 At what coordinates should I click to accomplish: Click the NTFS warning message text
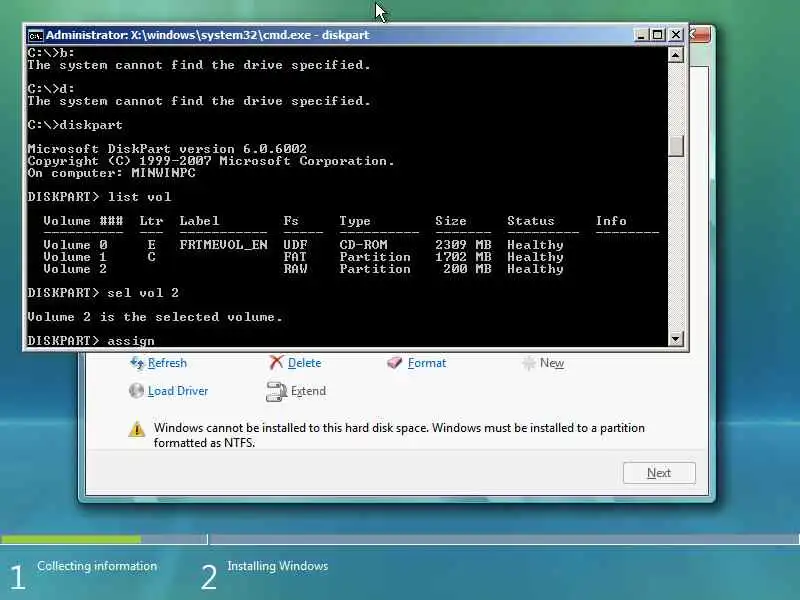click(x=399, y=435)
